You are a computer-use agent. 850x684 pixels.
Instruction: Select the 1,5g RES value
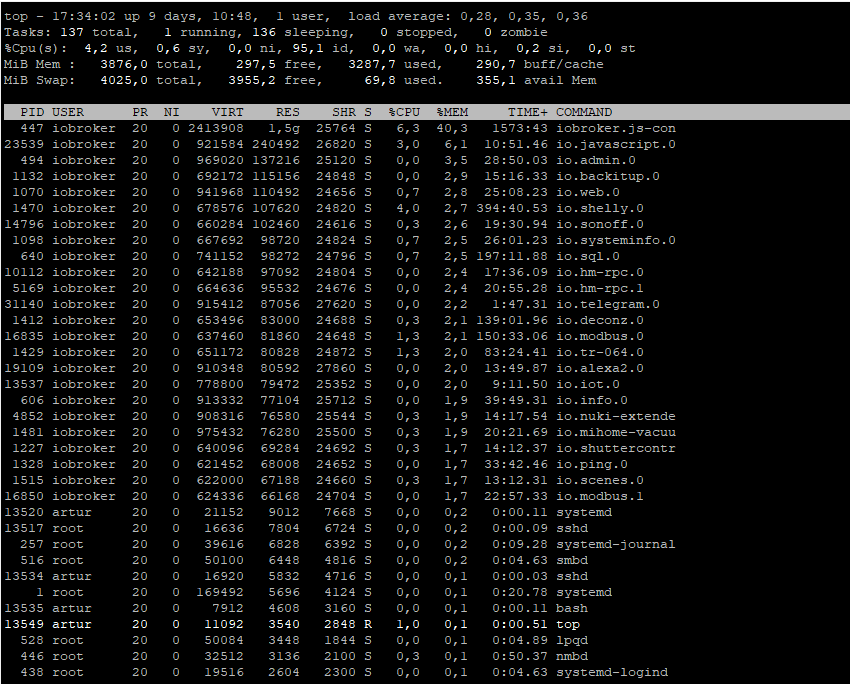pyautogui.click(x=284, y=128)
